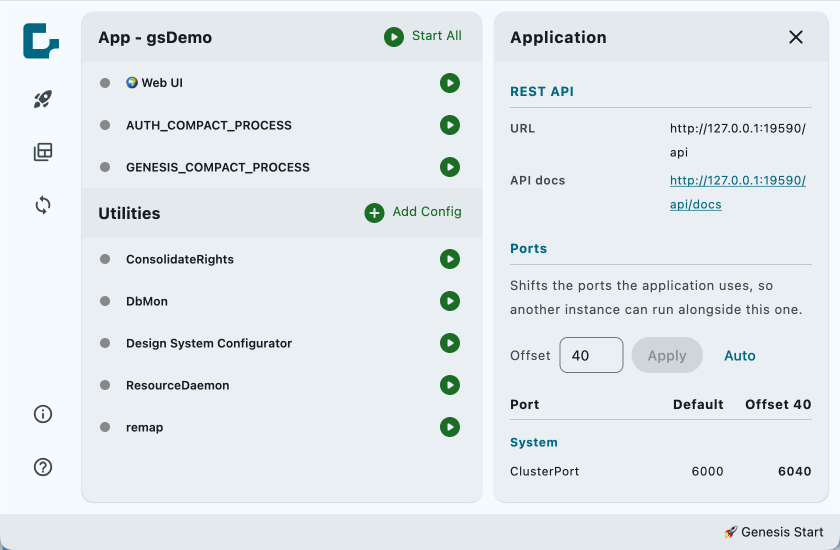This screenshot has height=550, width=840.
Task: Click the Design System Configurator status dot
Action: click(x=105, y=343)
